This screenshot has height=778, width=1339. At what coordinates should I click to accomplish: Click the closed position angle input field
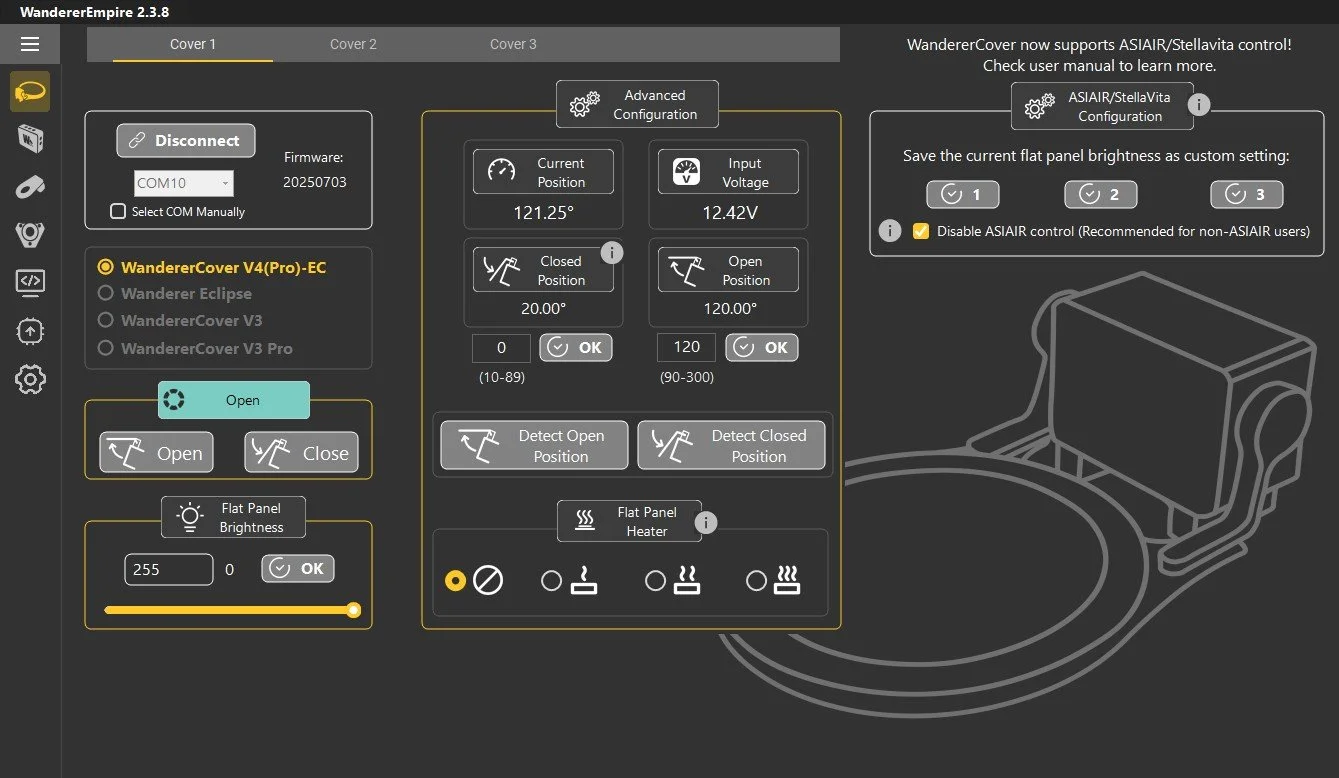[502, 347]
